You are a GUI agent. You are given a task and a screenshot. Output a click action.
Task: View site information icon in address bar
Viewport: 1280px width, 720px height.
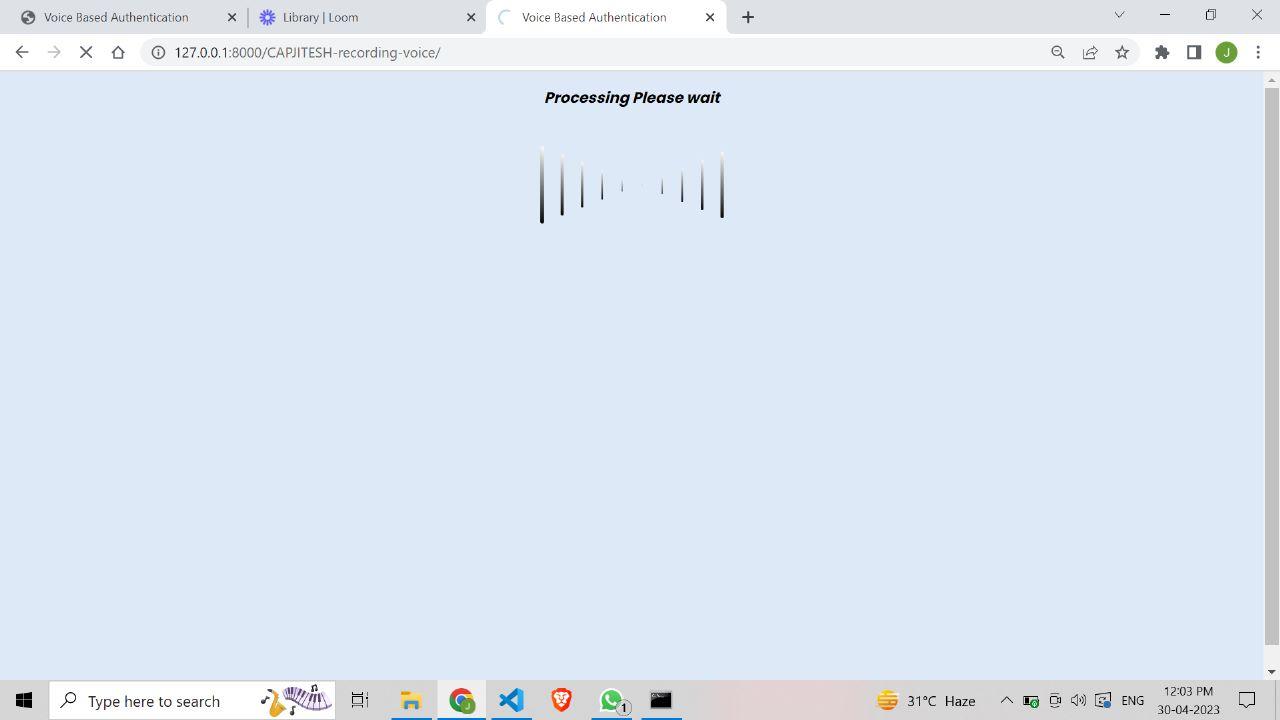pyautogui.click(x=158, y=52)
